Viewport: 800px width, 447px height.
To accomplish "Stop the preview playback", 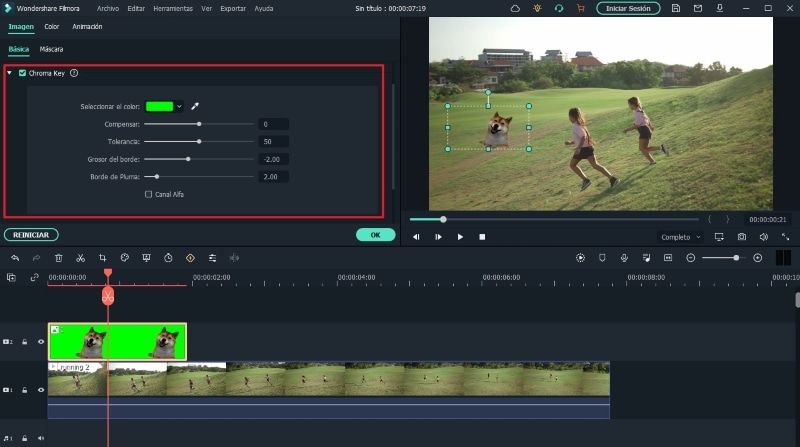I will point(482,237).
